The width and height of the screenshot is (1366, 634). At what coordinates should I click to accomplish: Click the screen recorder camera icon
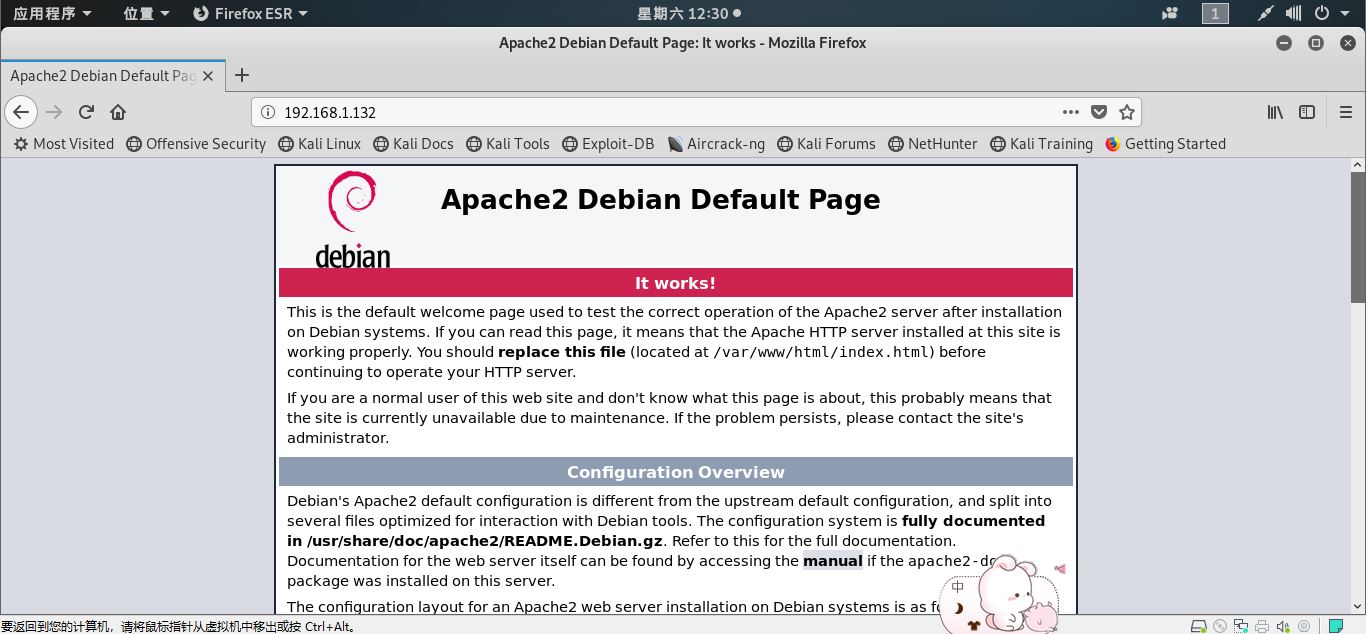click(1170, 13)
